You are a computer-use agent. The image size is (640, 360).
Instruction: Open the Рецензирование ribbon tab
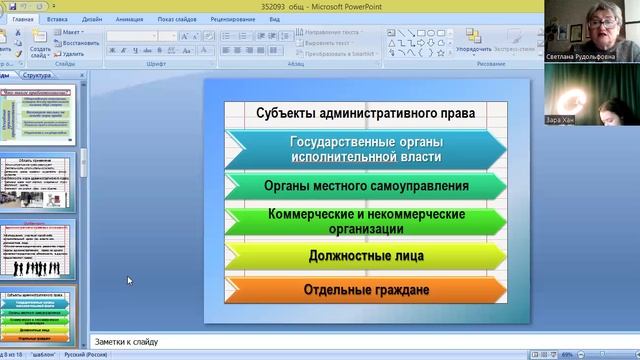233,19
